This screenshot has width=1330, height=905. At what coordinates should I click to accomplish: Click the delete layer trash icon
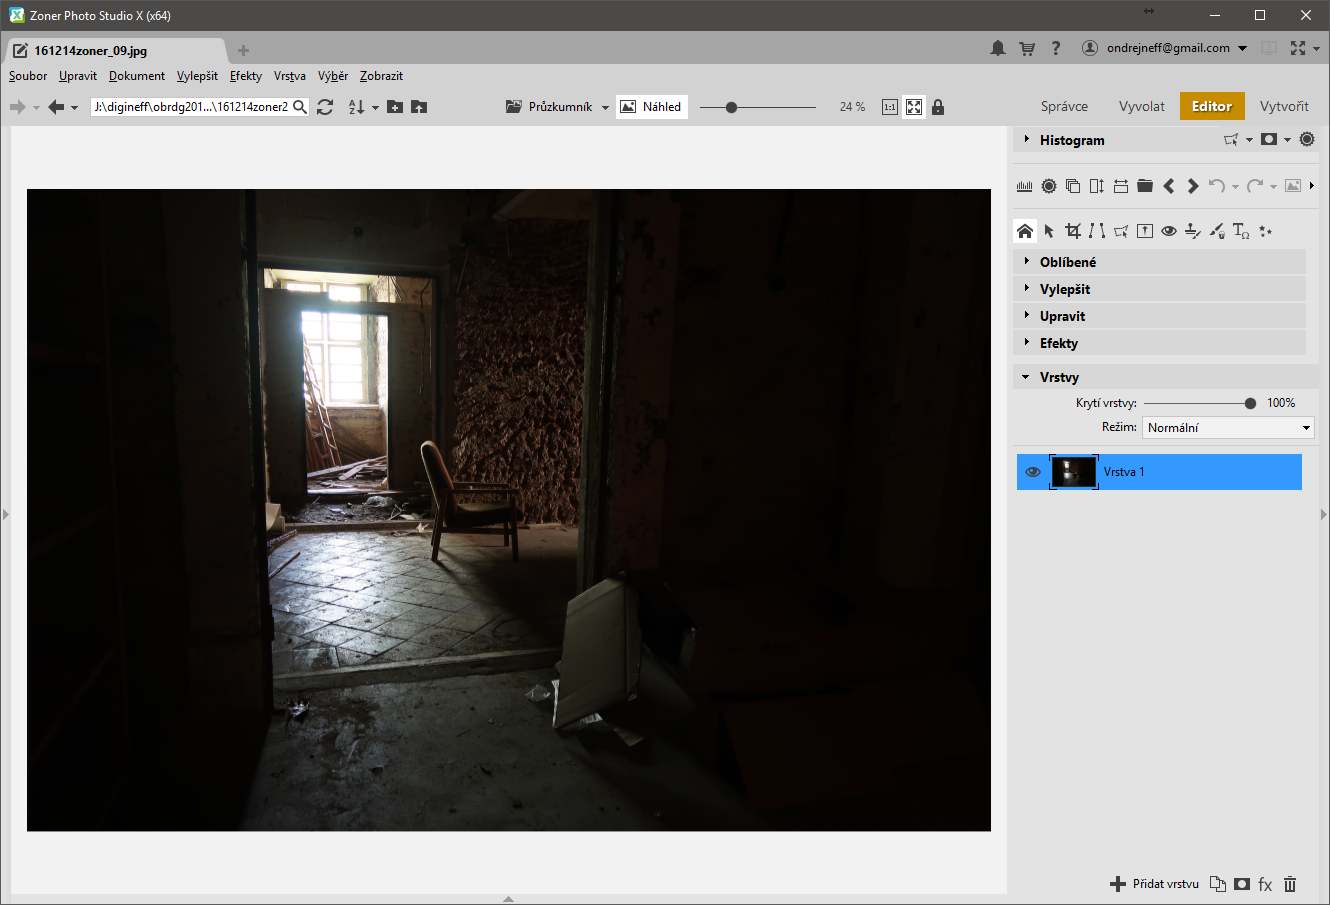[x=1290, y=884]
